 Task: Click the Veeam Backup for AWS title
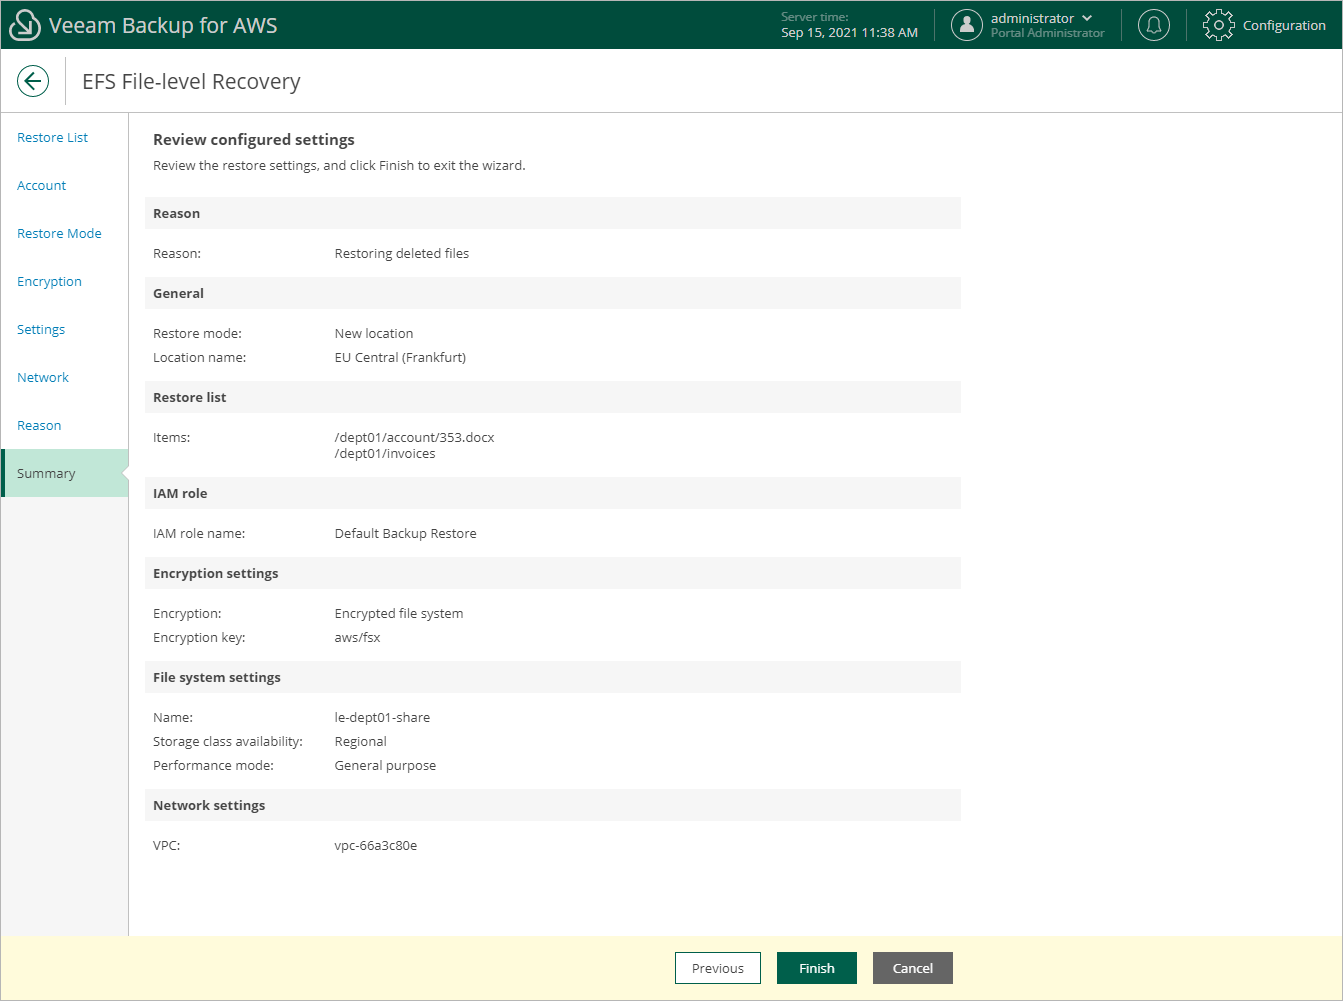(x=163, y=26)
